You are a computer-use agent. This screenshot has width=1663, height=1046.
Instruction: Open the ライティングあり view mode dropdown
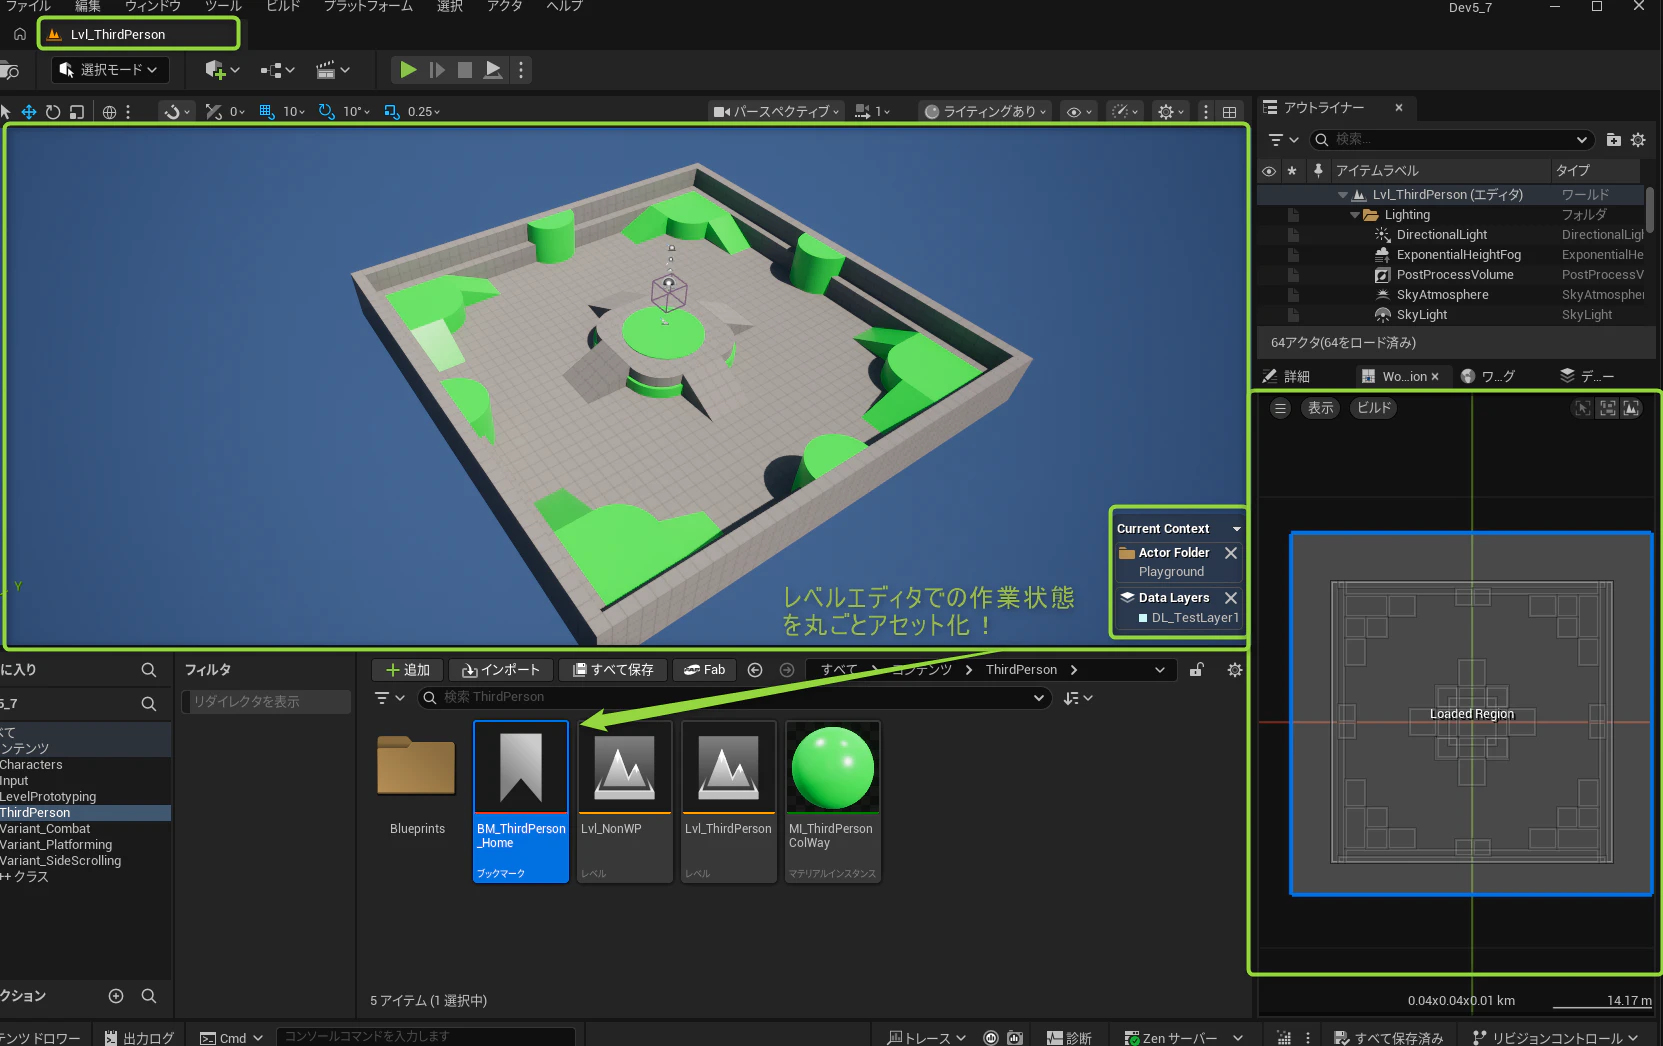[x=986, y=112]
